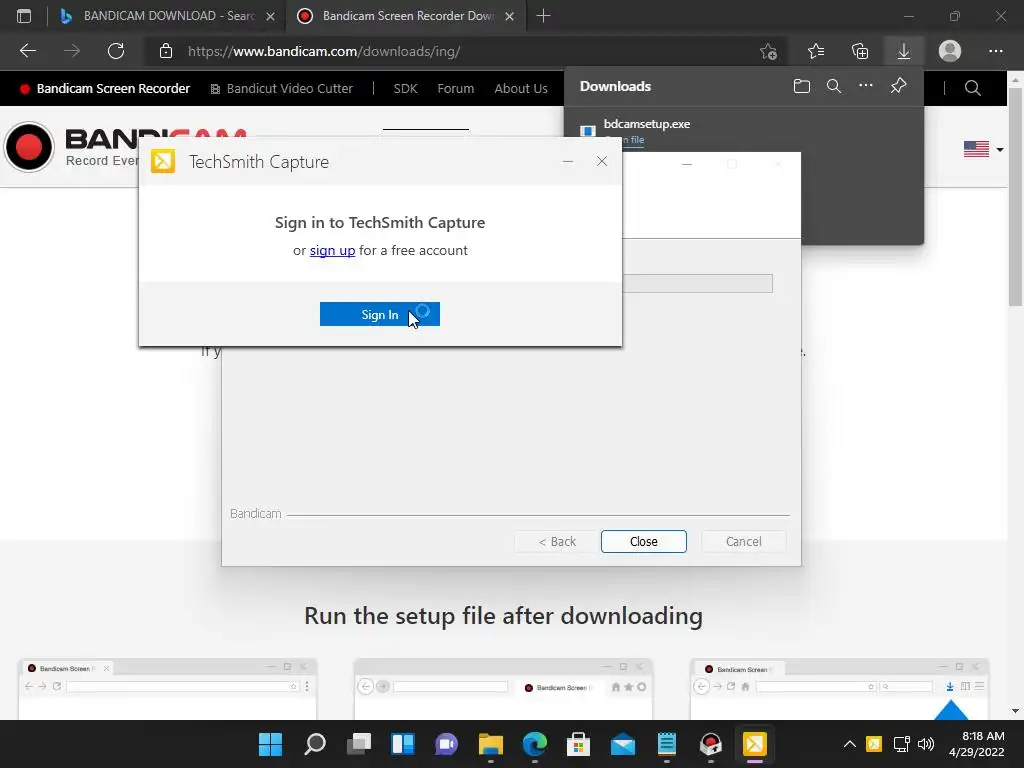Open the Windows Start menu

coord(270,744)
